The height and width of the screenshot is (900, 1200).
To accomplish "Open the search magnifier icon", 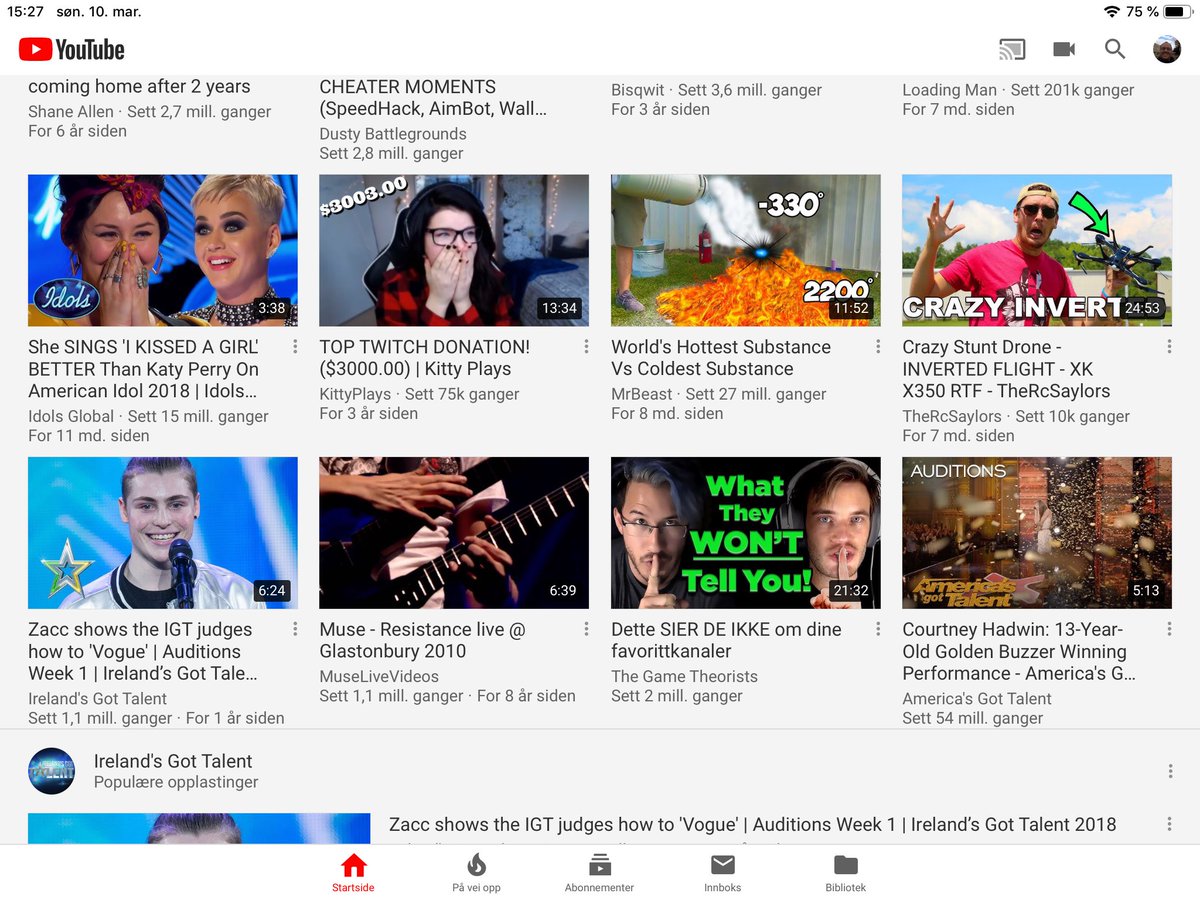I will point(1115,49).
